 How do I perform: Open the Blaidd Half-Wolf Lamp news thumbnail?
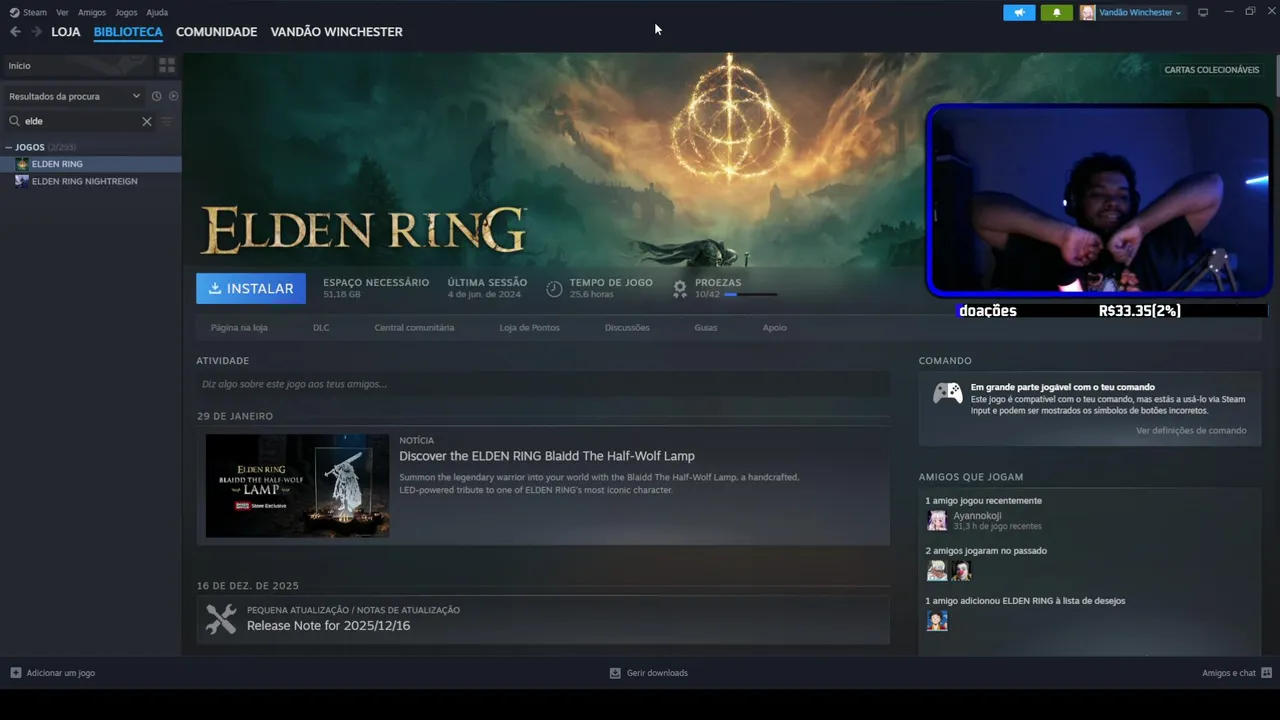click(x=297, y=485)
